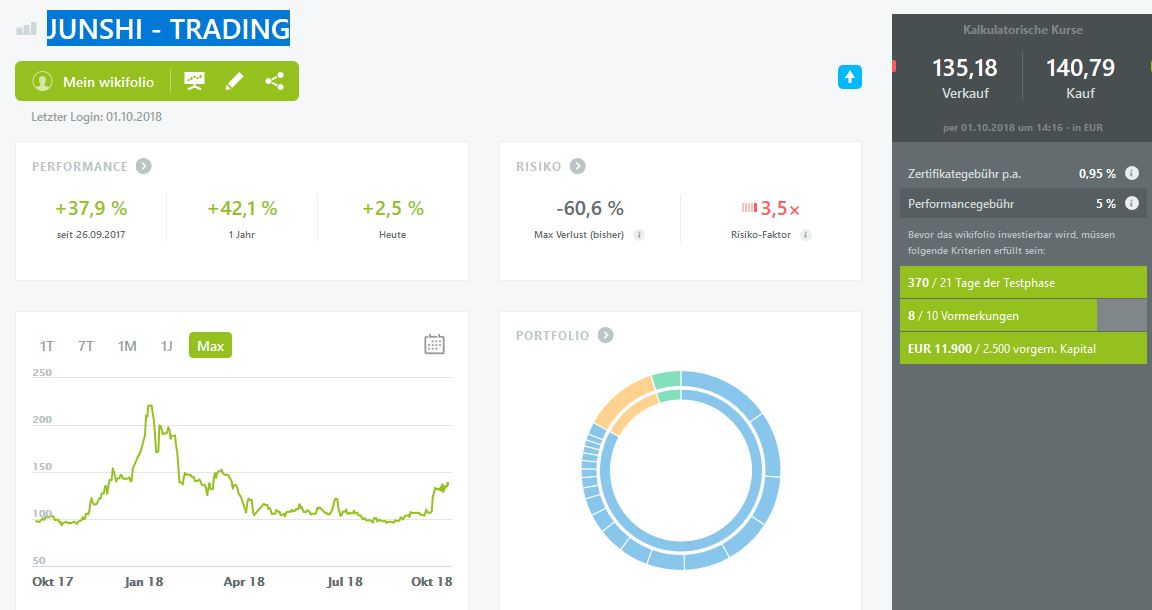Select the 1M chart timeframe
Screen dimensions: 1152x610
[x=127, y=346]
